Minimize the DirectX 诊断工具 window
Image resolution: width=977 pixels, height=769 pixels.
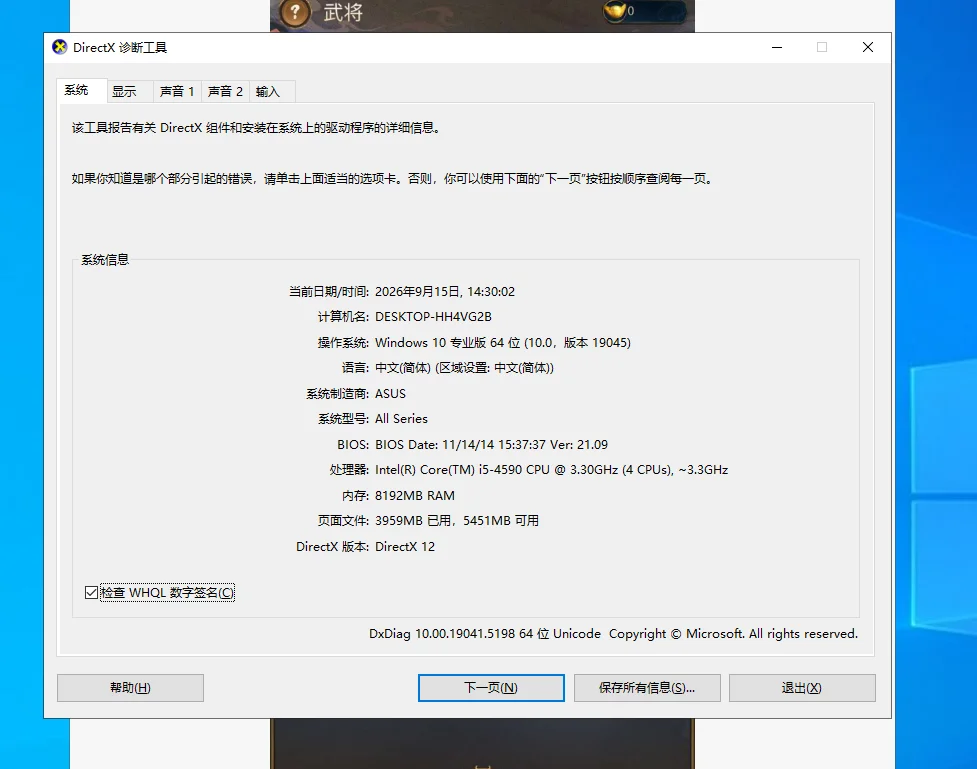tap(777, 47)
